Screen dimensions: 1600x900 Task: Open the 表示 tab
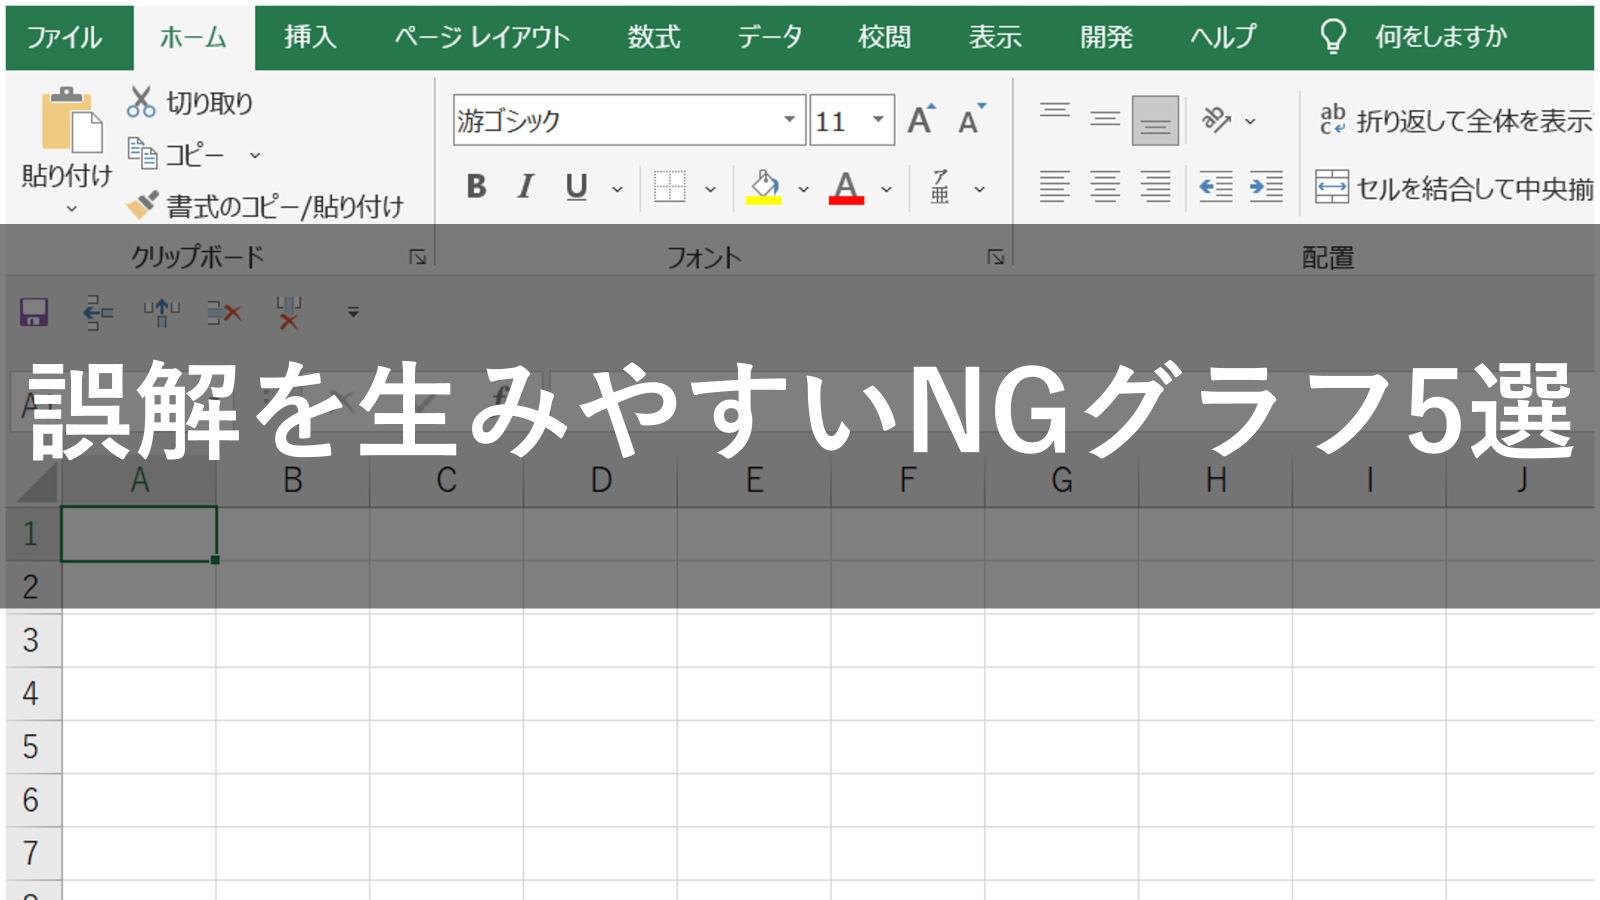click(x=995, y=37)
